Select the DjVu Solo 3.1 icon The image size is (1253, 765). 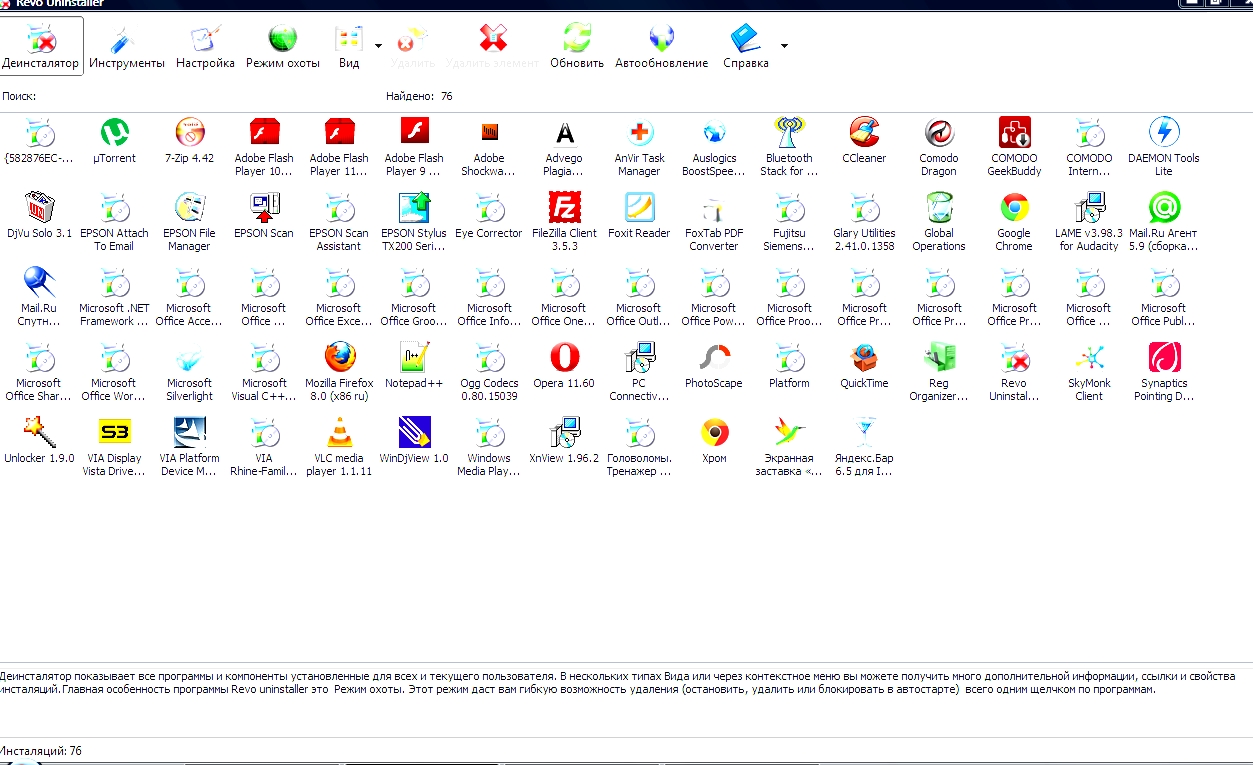pyautogui.click(x=40, y=207)
